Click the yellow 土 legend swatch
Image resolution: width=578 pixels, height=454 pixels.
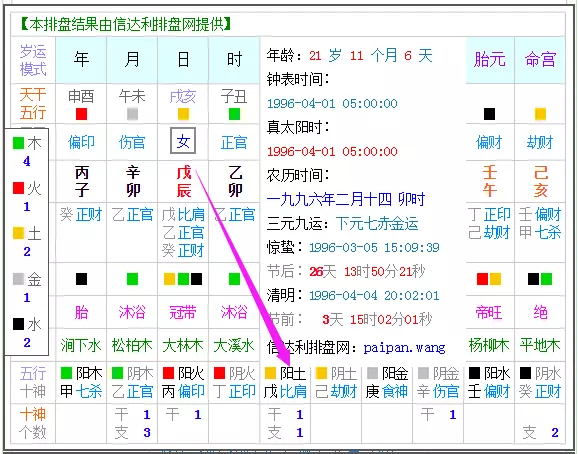point(18,233)
